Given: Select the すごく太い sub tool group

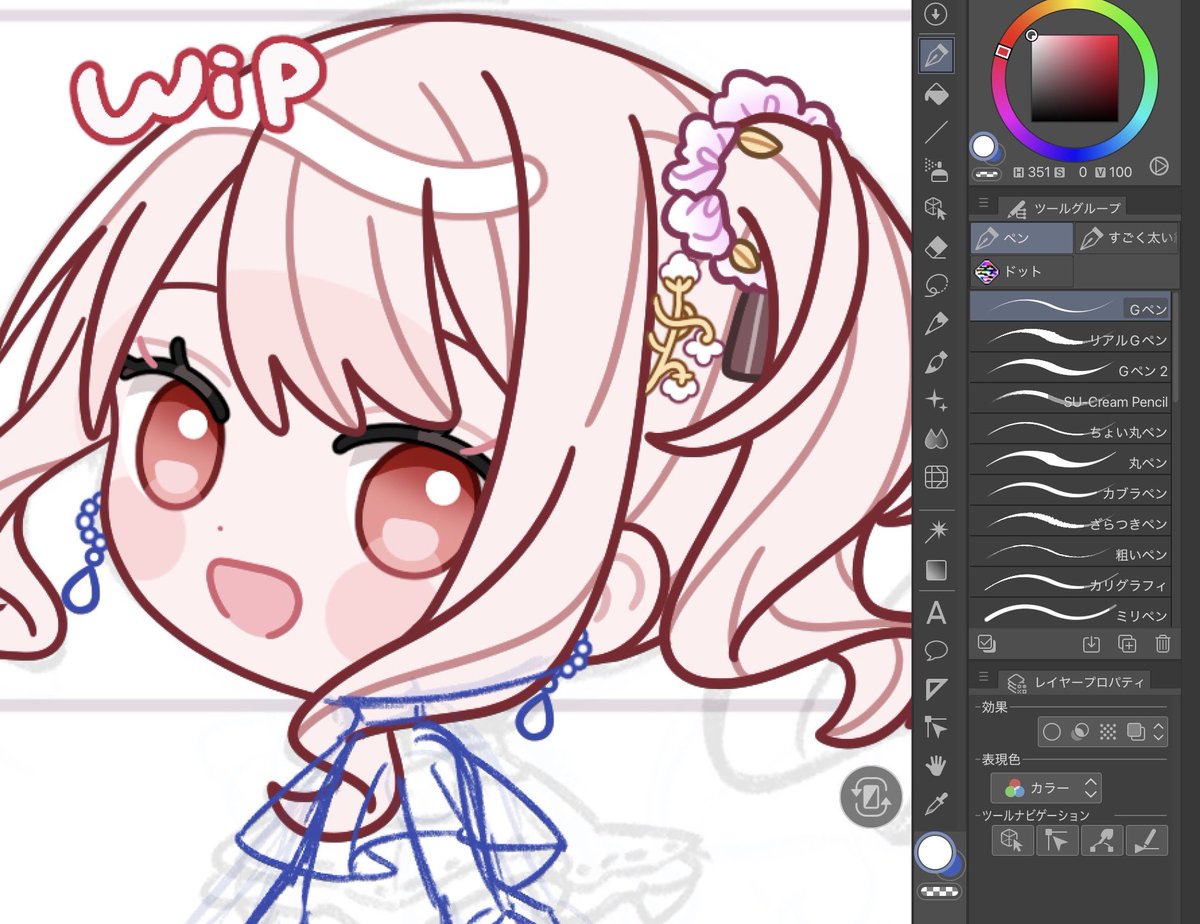Looking at the screenshot, I should (x=1126, y=239).
